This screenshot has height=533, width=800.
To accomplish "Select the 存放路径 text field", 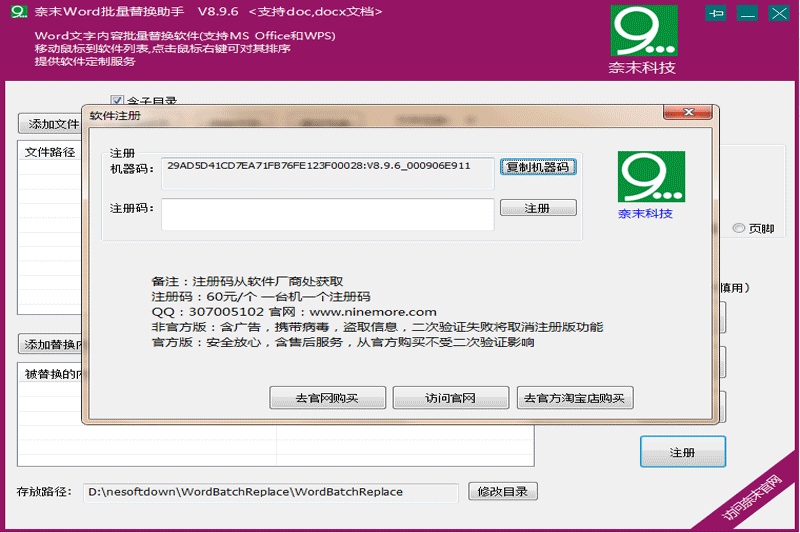I will 270,492.
